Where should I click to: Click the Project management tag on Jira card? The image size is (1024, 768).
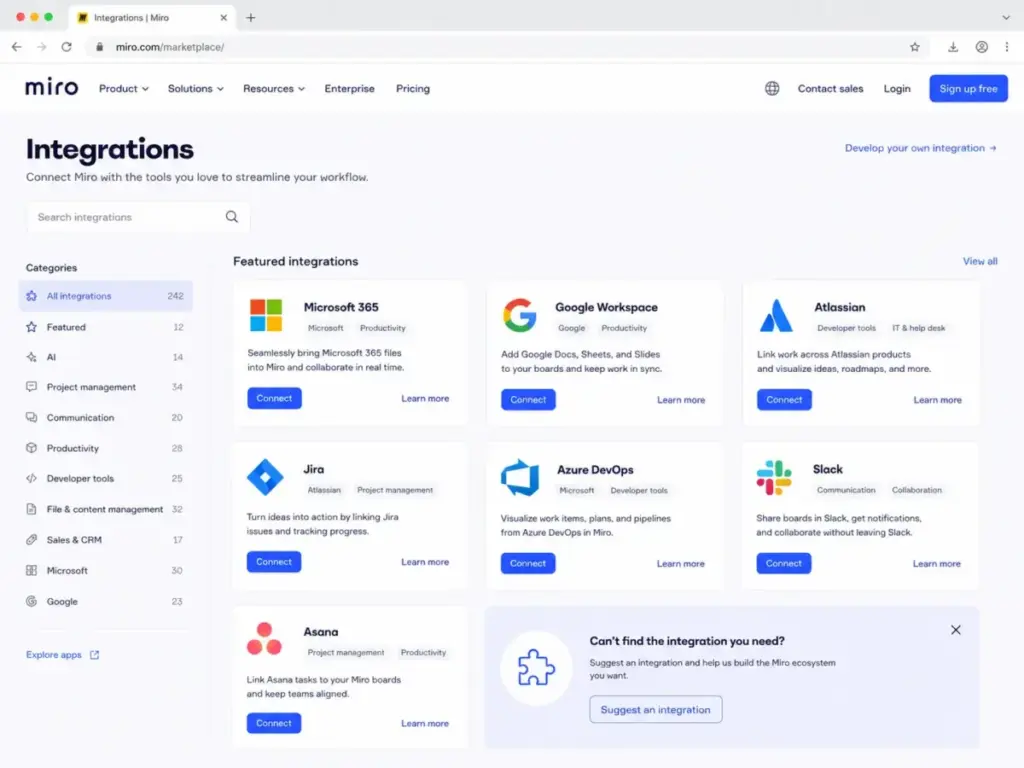click(x=395, y=490)
